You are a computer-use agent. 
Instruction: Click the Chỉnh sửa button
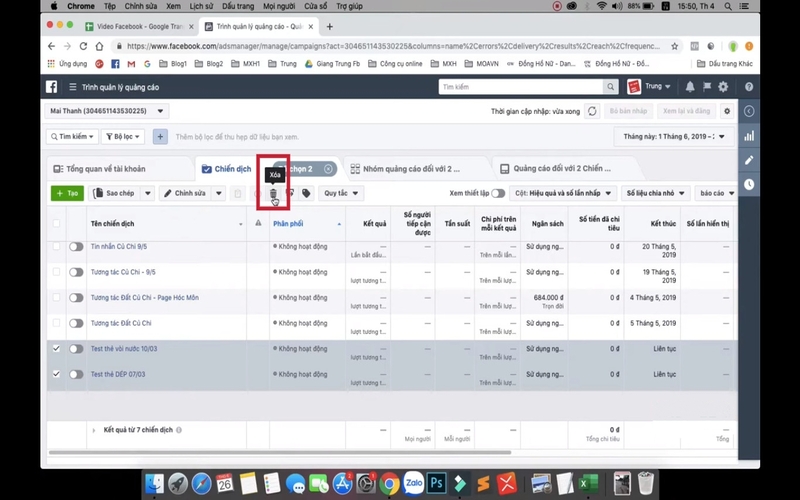186,193
